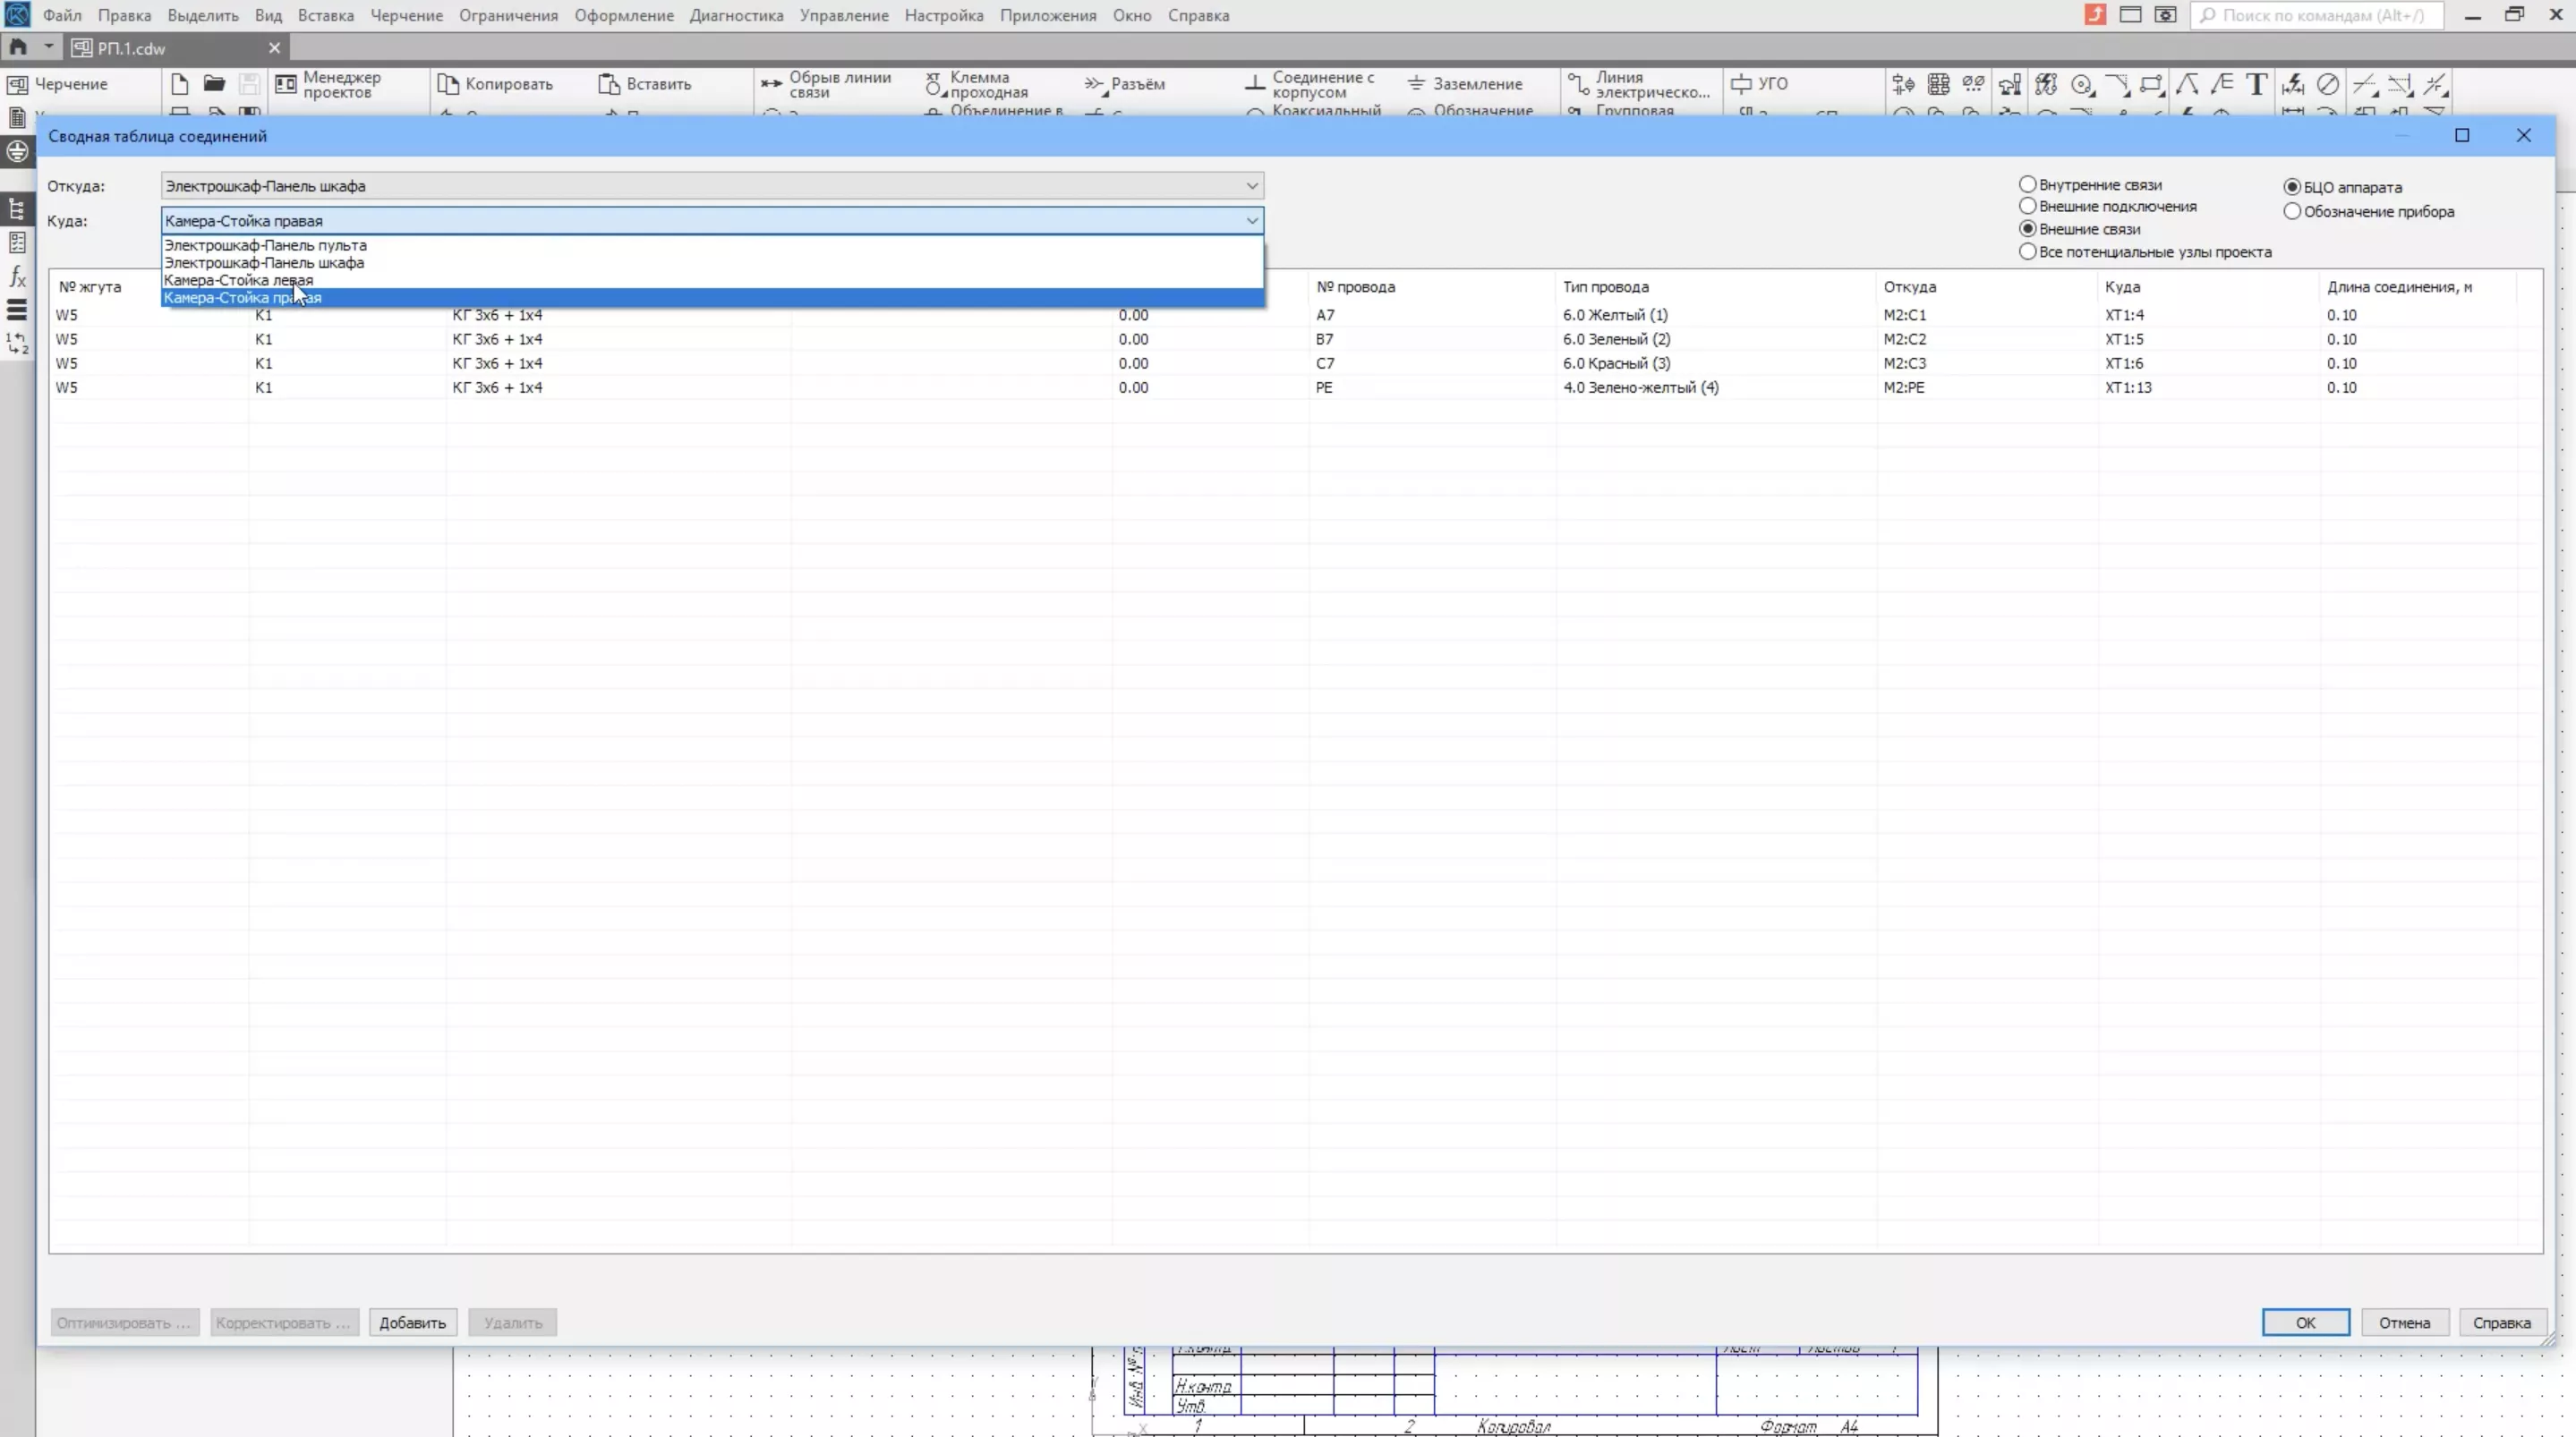Select the Обрыв линии связи tool

pos(771,84)
